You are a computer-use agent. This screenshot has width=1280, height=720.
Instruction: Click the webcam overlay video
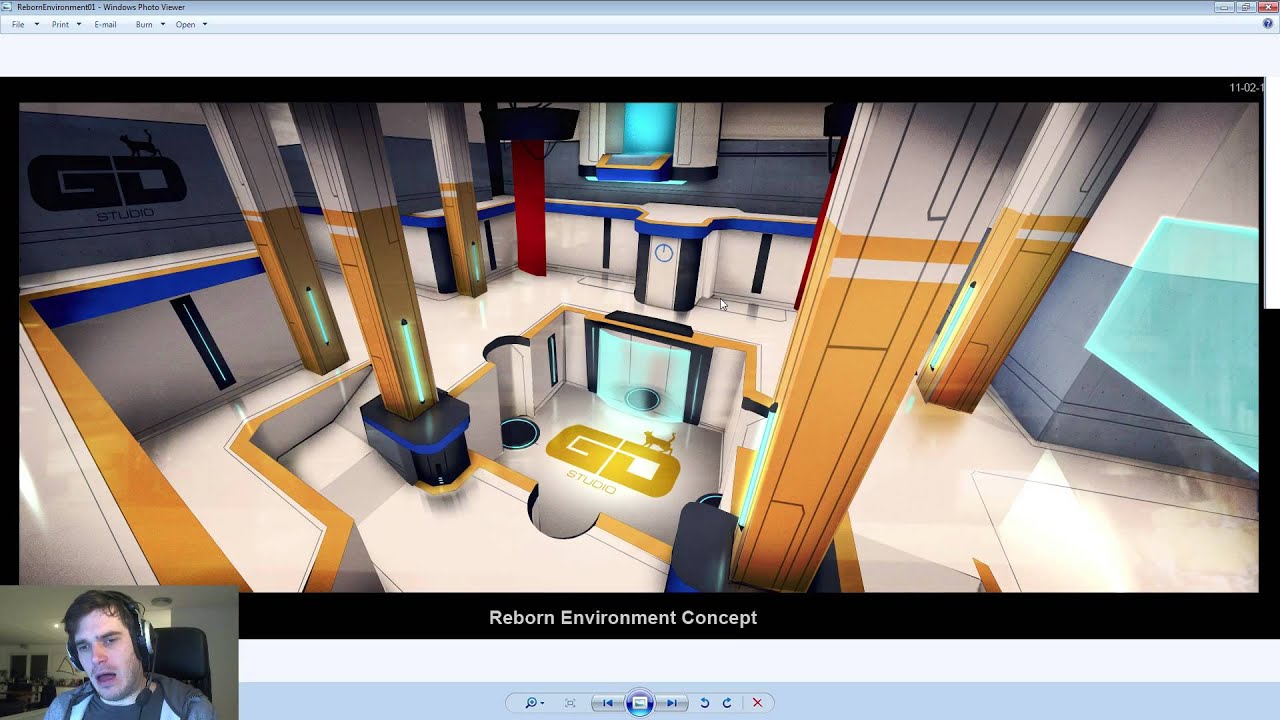(119, 653)
